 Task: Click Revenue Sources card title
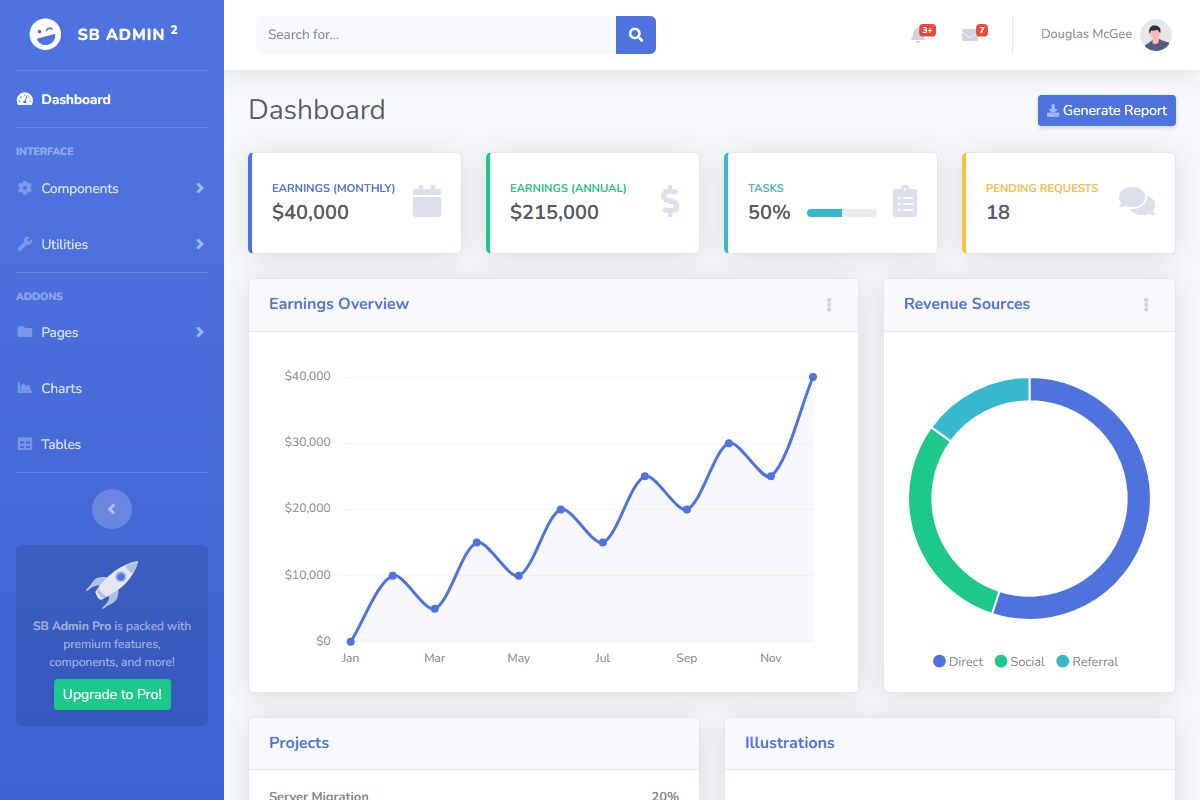coord(967,304)
